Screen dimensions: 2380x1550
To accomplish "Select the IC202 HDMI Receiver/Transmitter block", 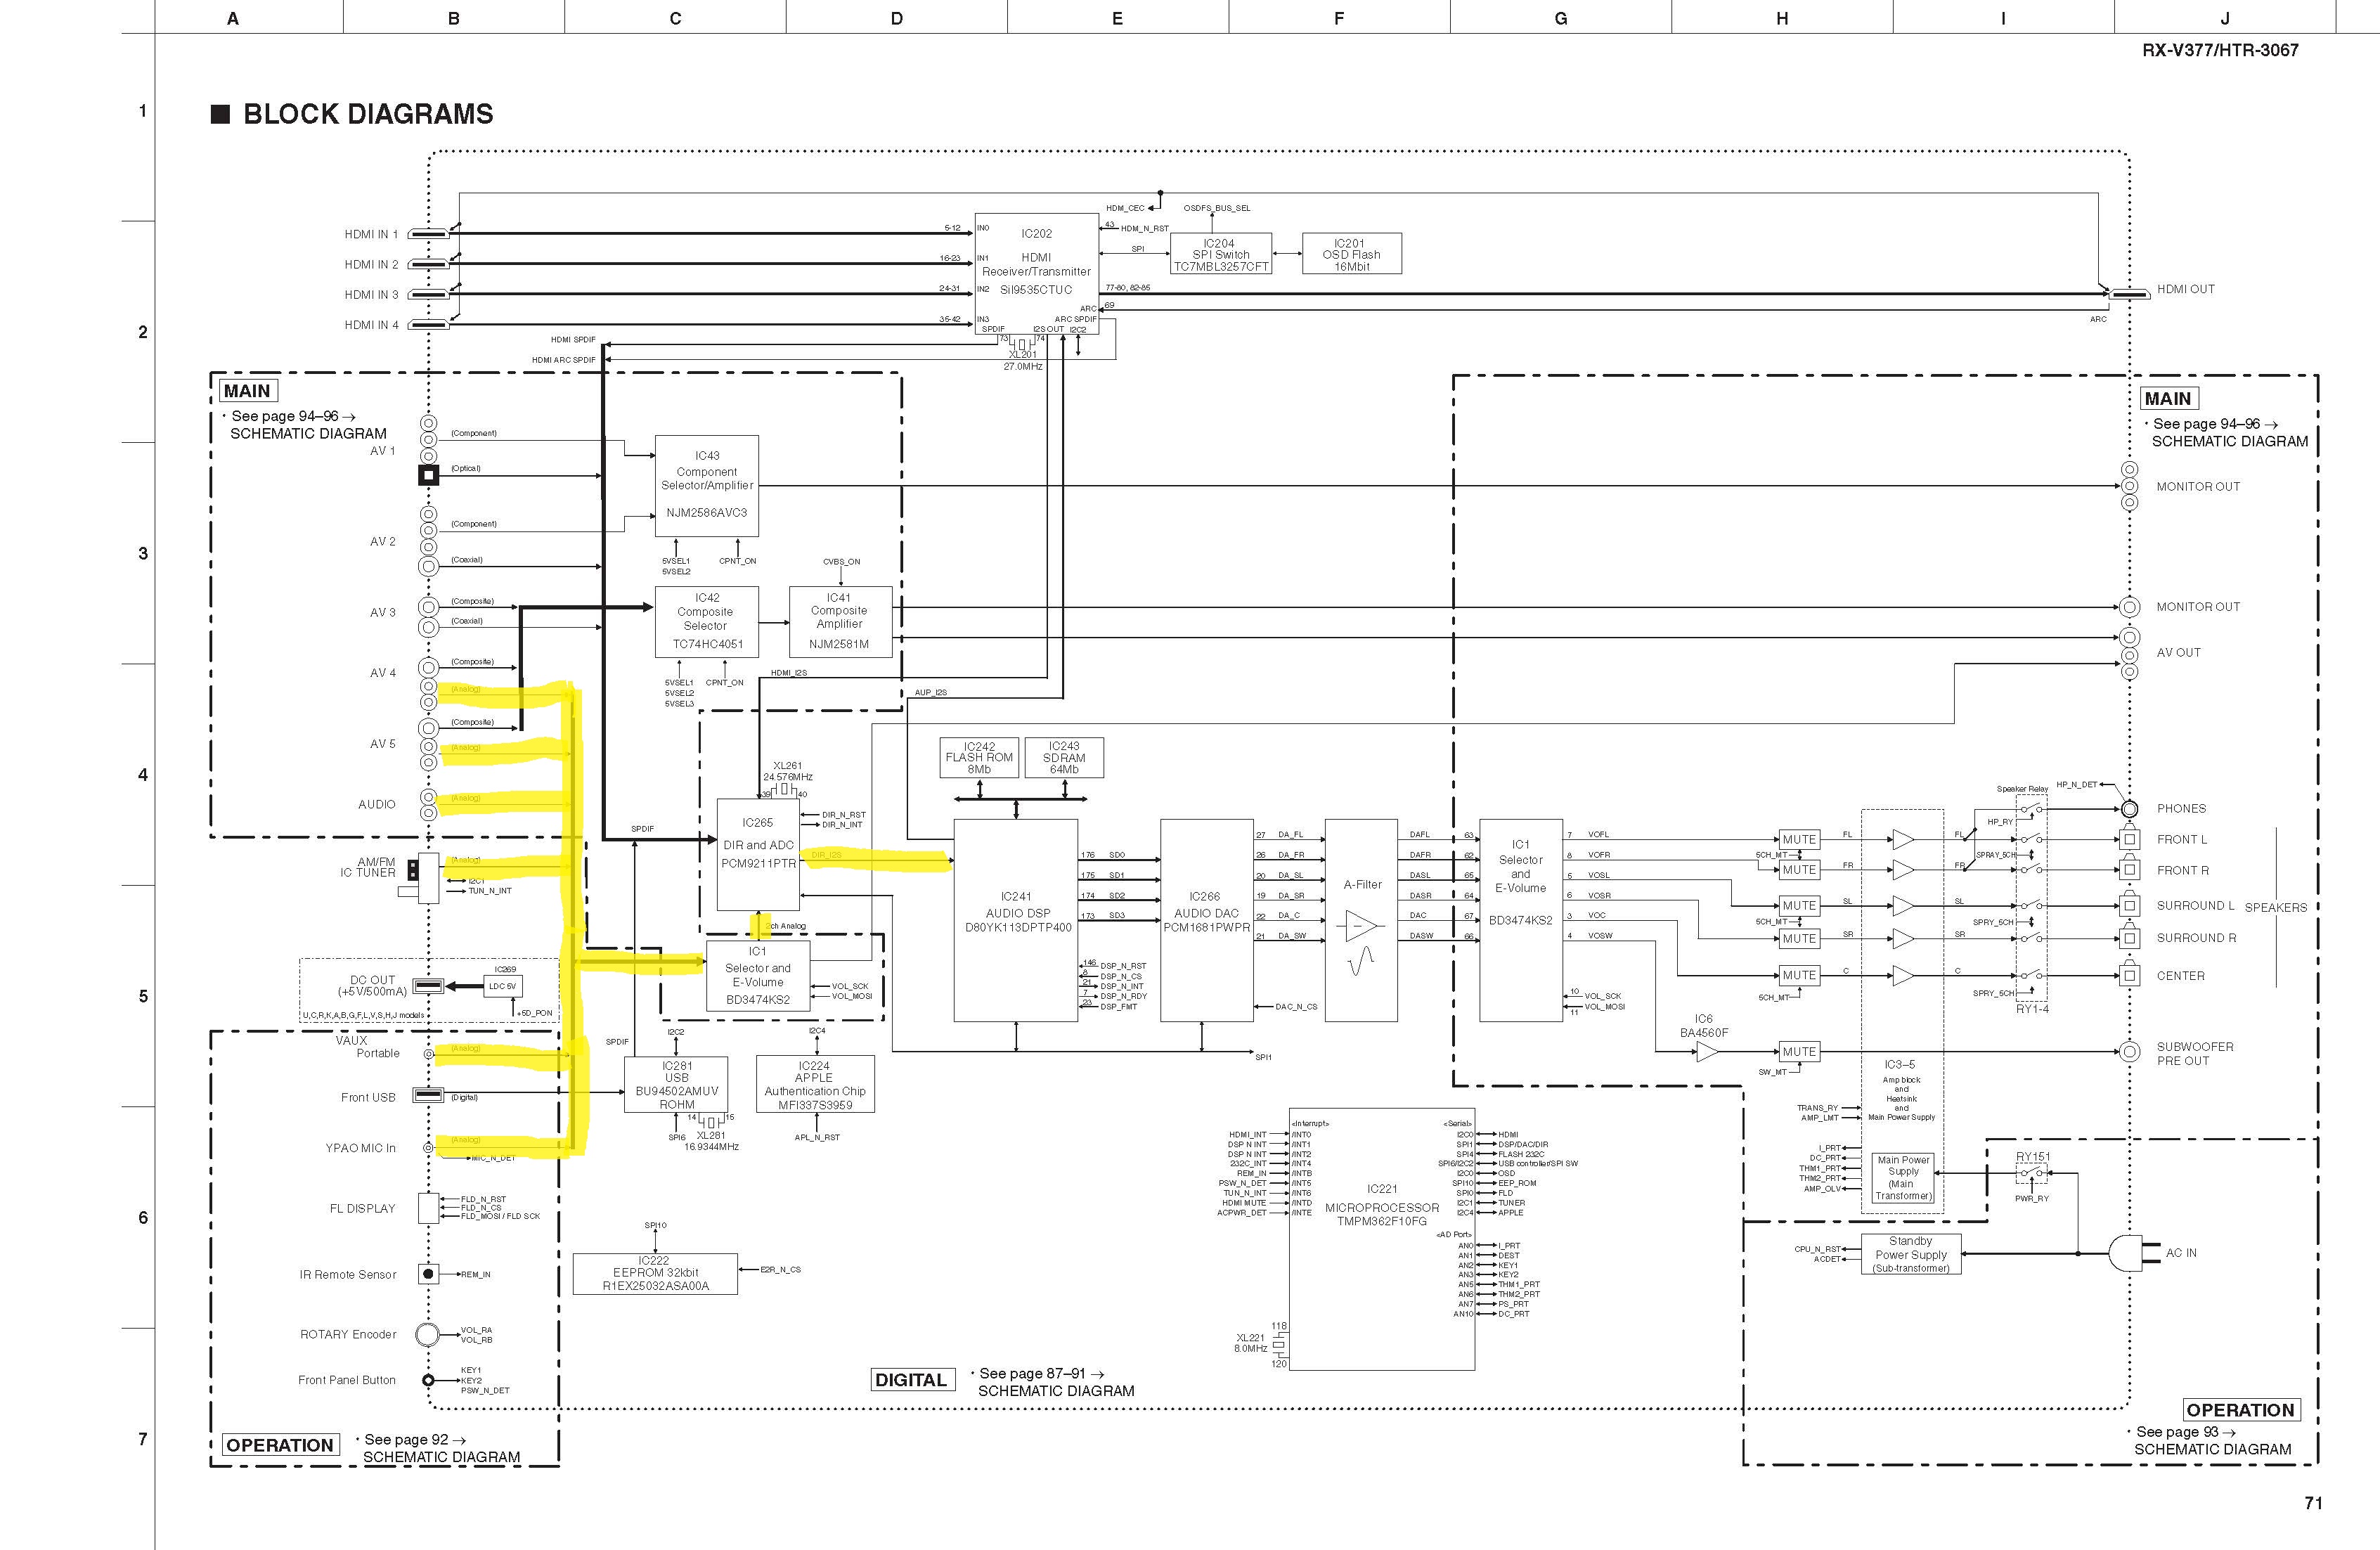I will tap(1037, 273).
